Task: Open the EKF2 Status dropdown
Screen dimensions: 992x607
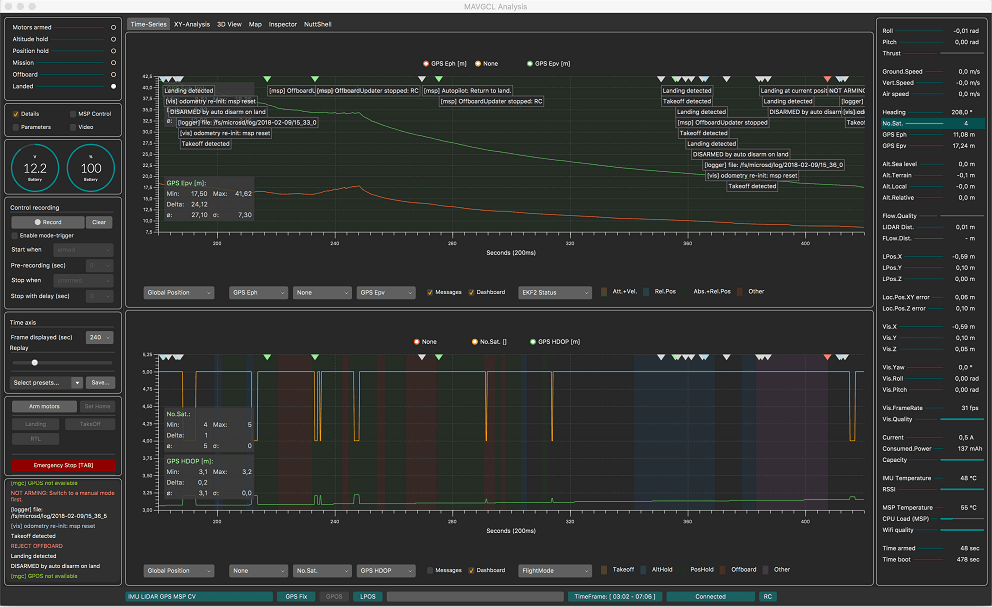Action: [x=556, y=292]
